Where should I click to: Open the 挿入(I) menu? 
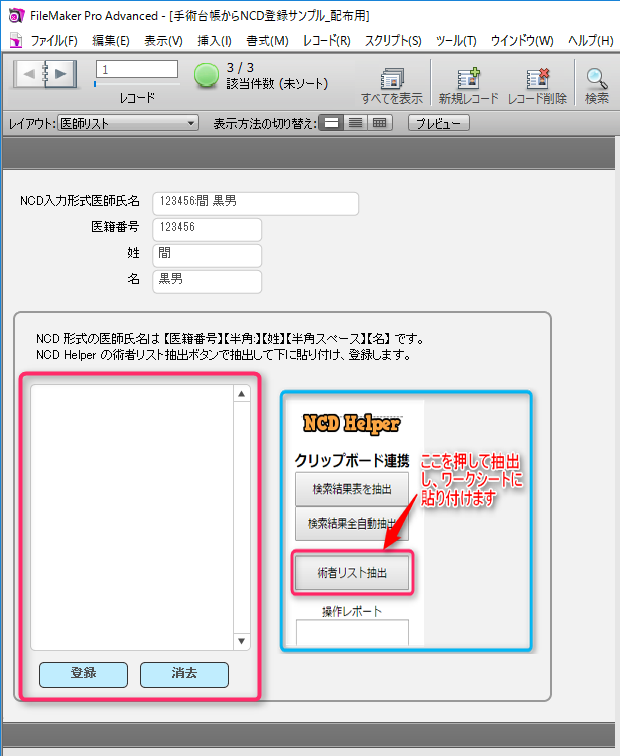click(x=215, y=40)
